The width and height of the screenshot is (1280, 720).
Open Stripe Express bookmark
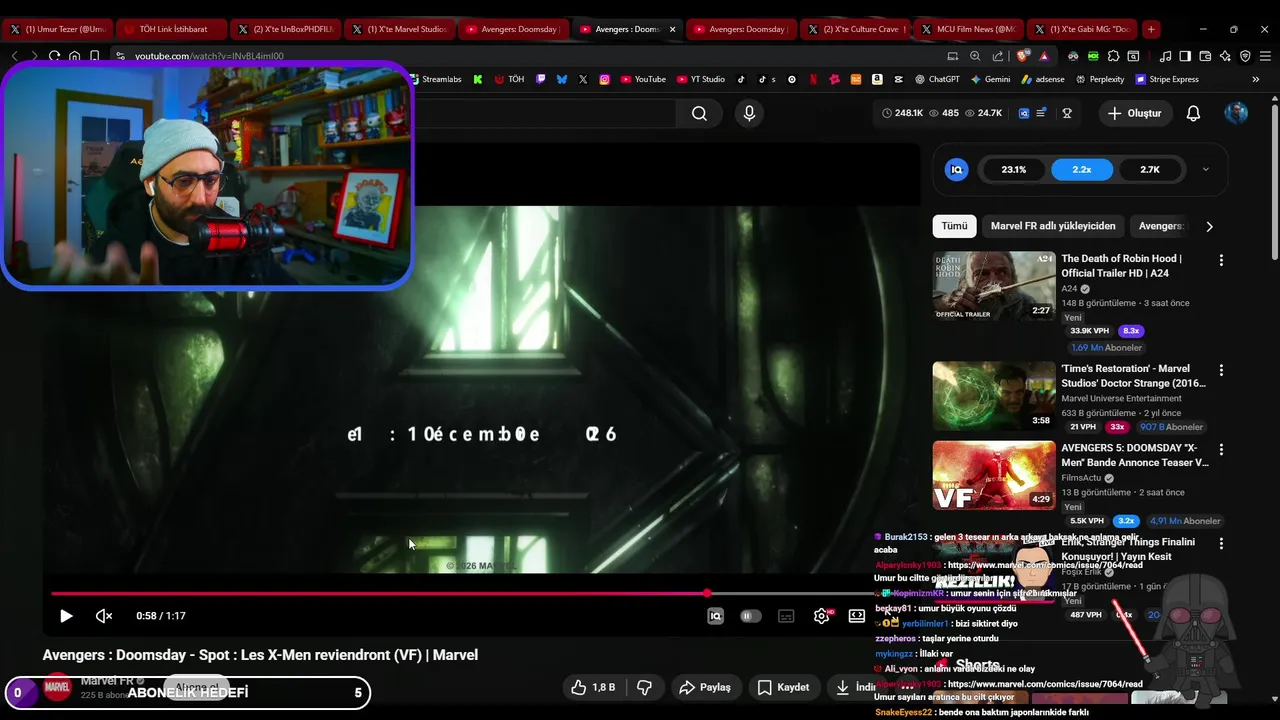(1167, 79)
